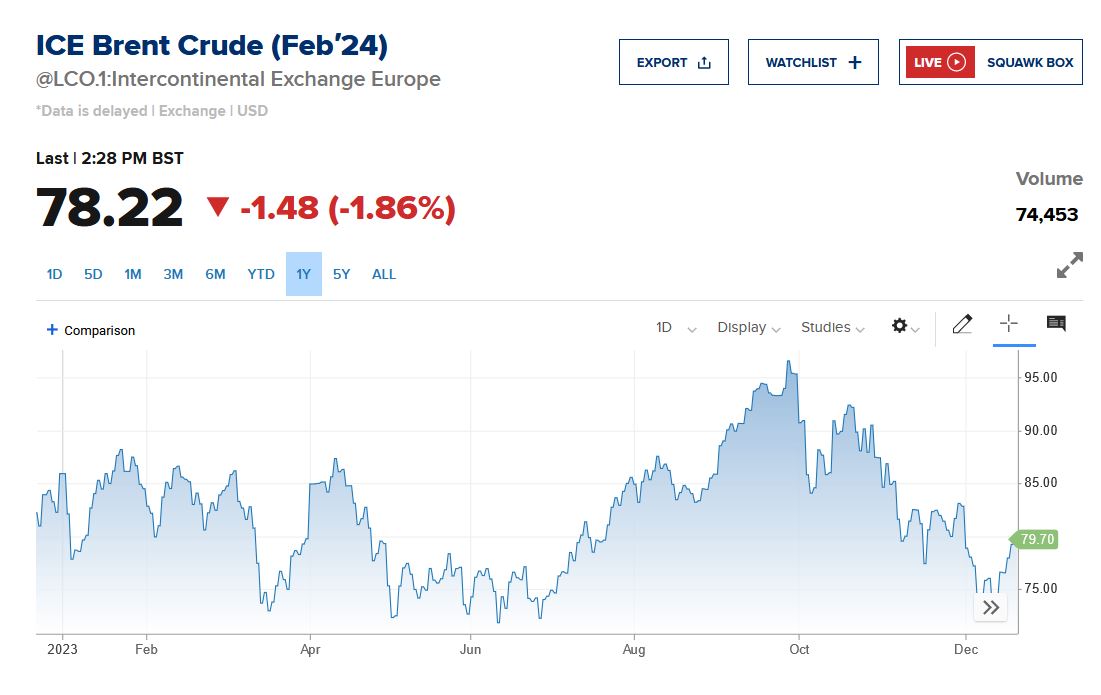Open the 1D interval dropdown

(x=676, y=328)
